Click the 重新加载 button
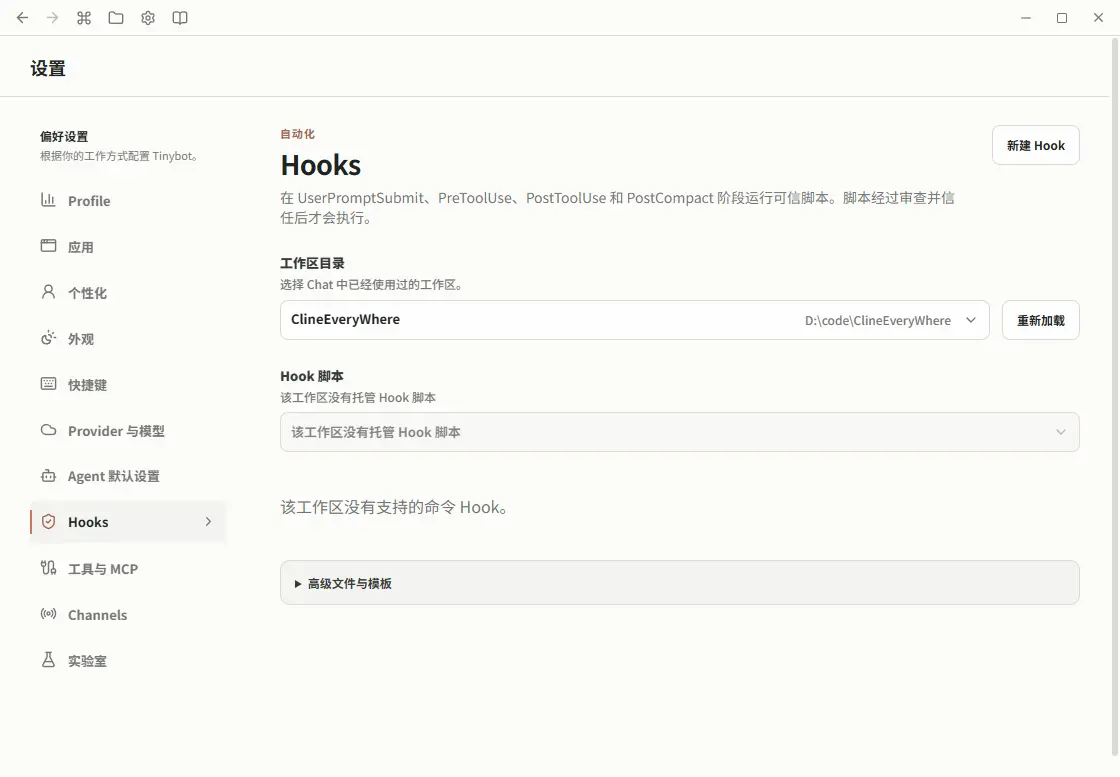The image size is (1120, 777). 1040,320
